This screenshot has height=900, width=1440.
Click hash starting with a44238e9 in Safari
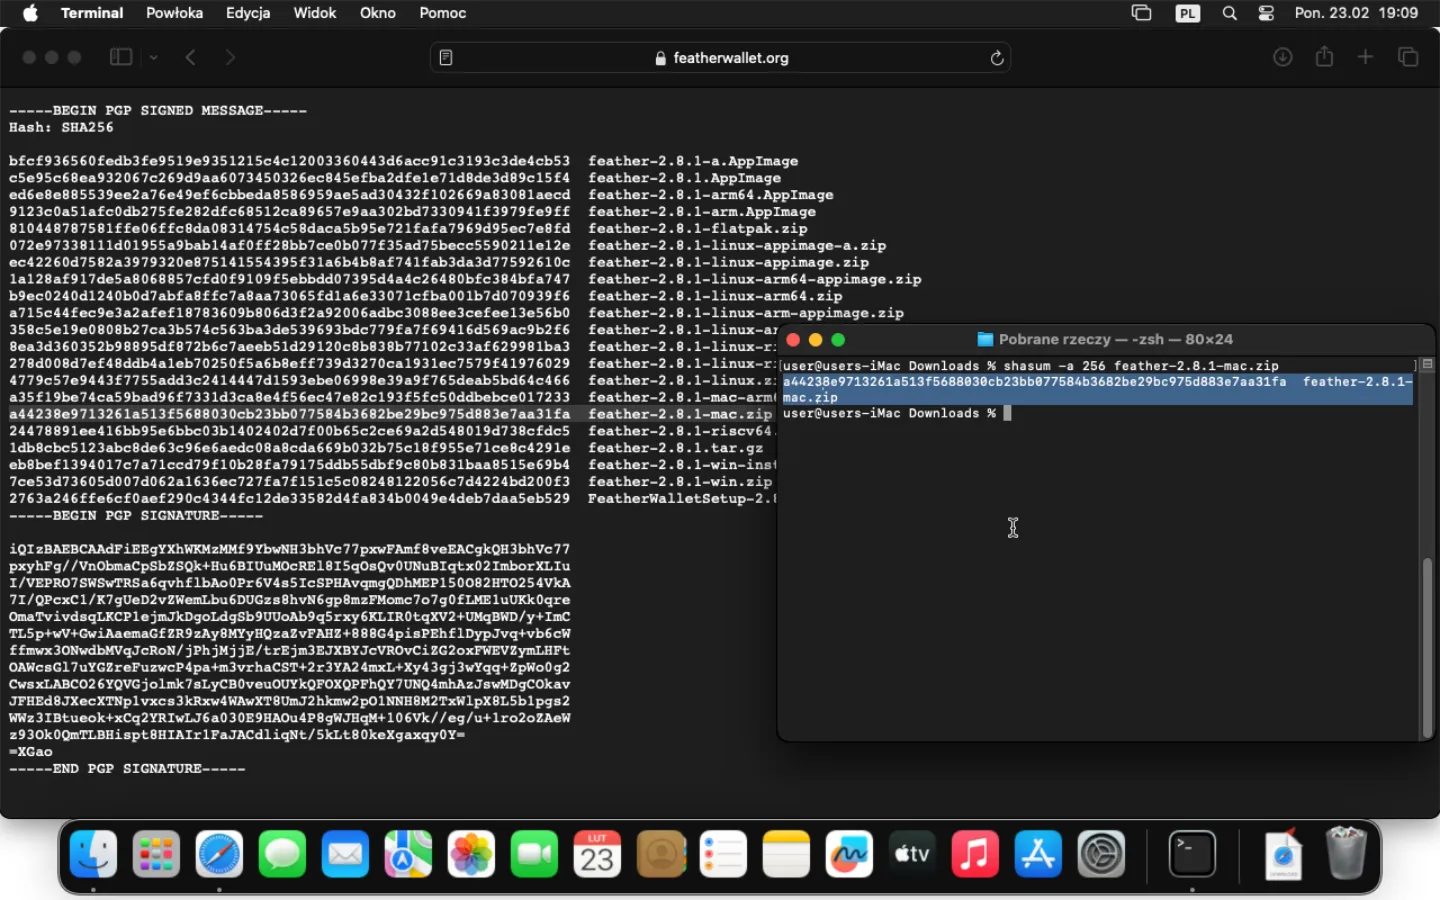[x=290, y=414]
